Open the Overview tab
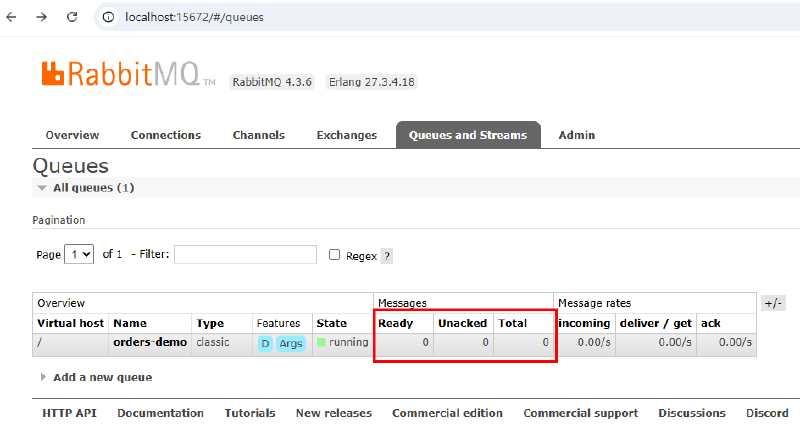Viewport: 800px width, 433px height. pos(72,135)
